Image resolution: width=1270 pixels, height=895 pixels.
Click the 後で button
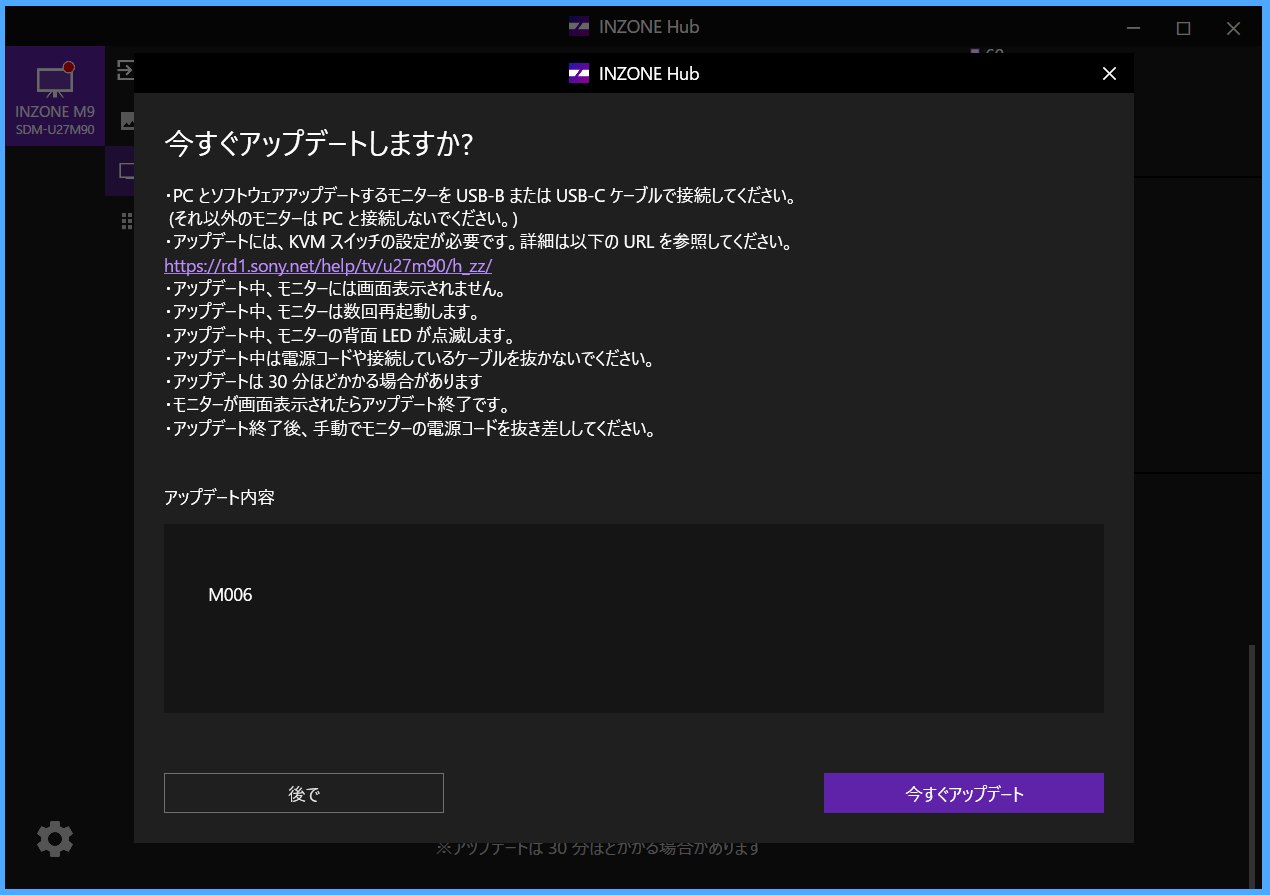point(304,793)
